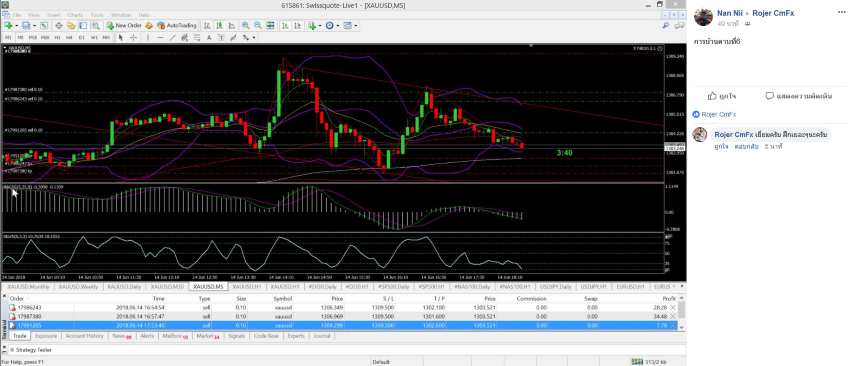This screenshot has width=854, height=366.
Task: Open the Tools menu
Action: pos(97,15)
